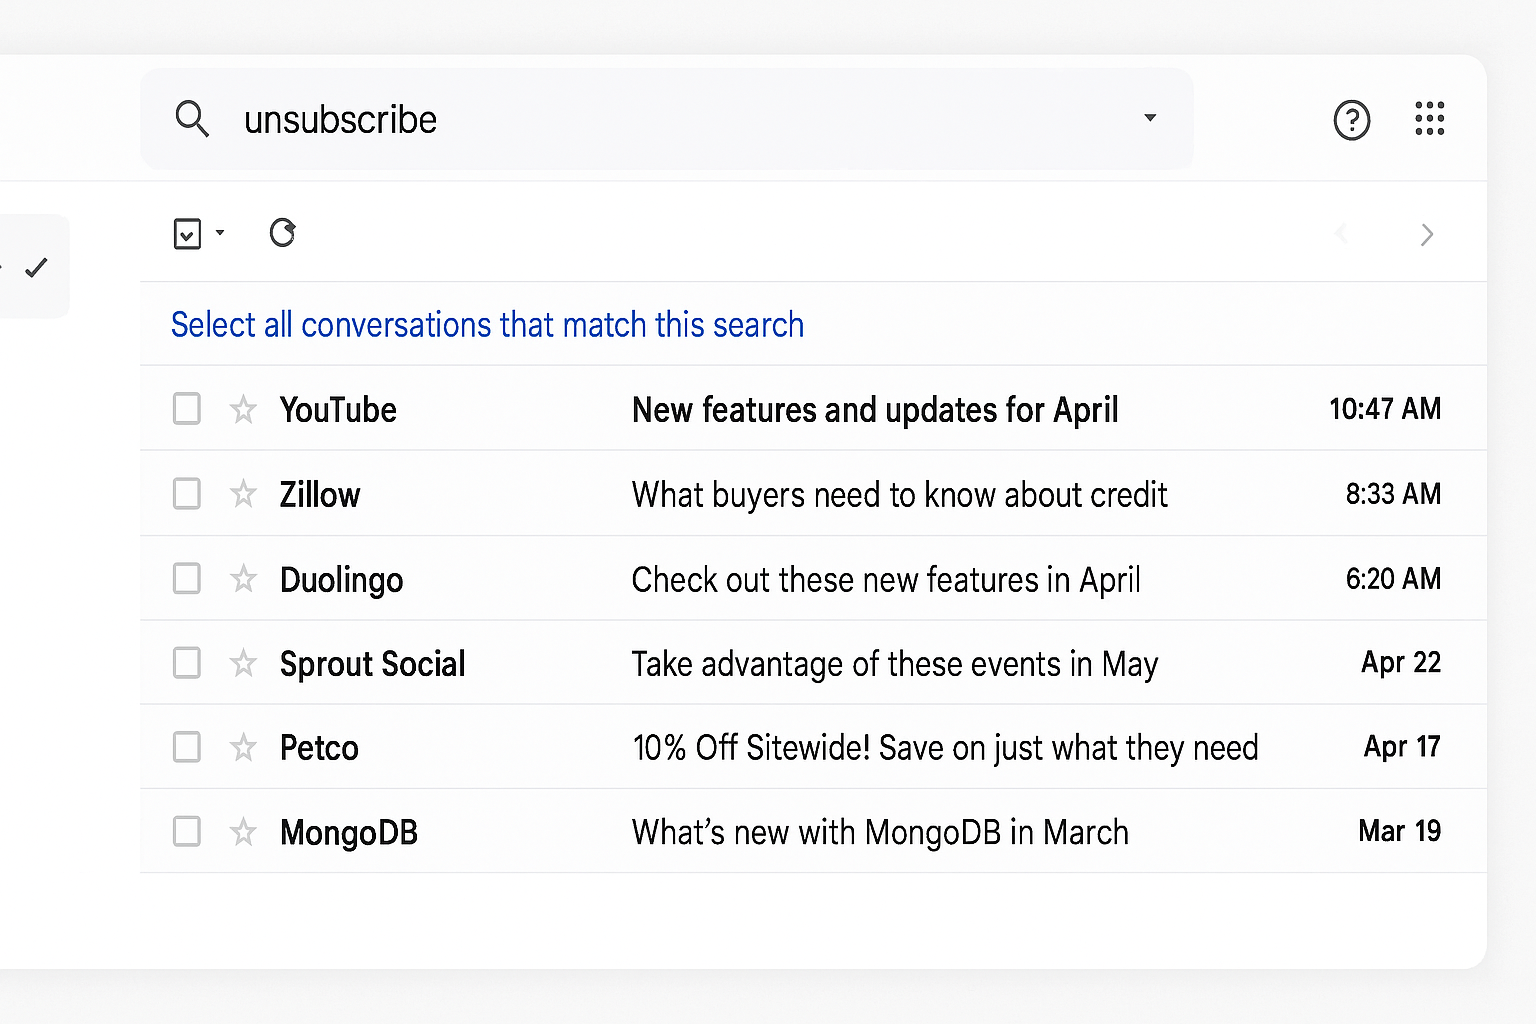Open 'What's new with MongoDB in March'
Viewport: 1536px width, 1024px height.
(x=880, y=832)
